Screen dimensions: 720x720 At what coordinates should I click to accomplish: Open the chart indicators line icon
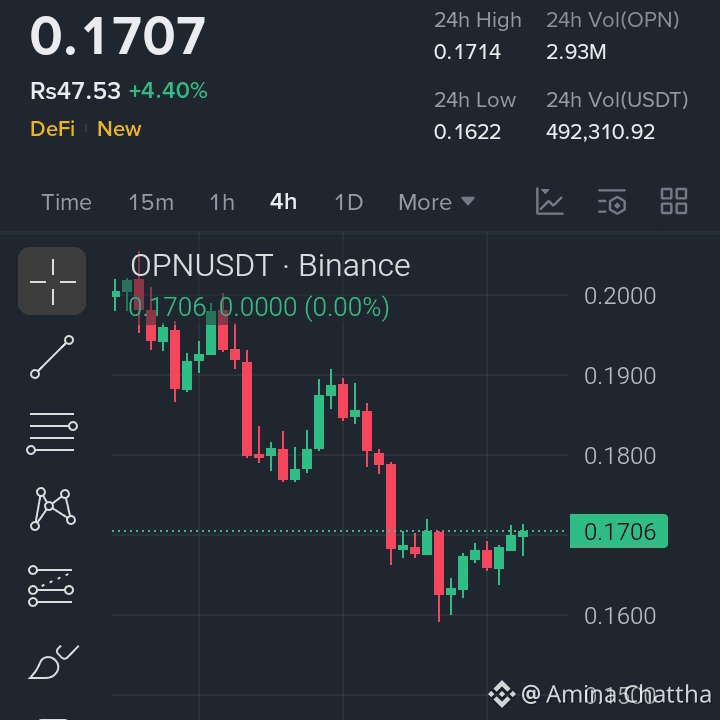tap(550, 202)
